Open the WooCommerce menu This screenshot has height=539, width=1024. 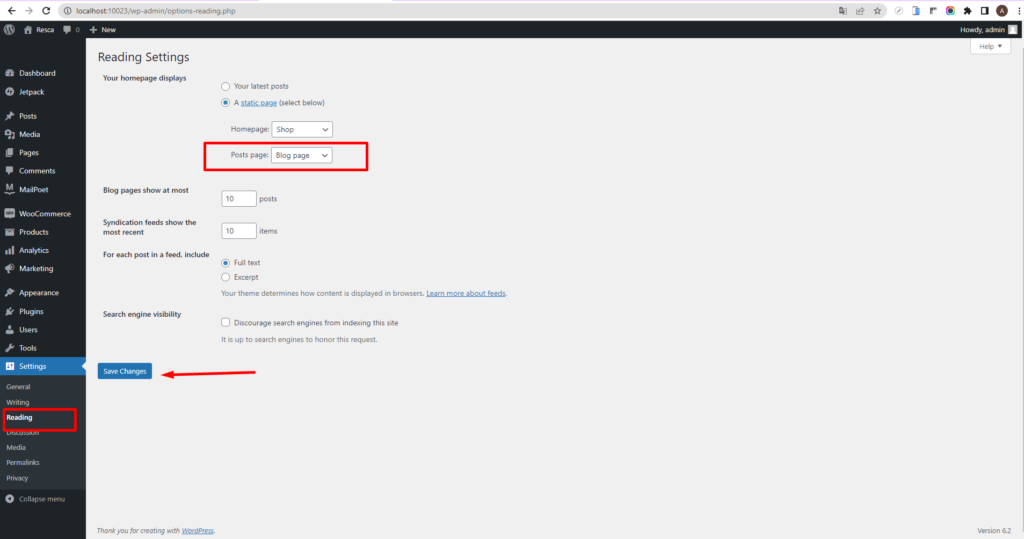click(42, 214)
